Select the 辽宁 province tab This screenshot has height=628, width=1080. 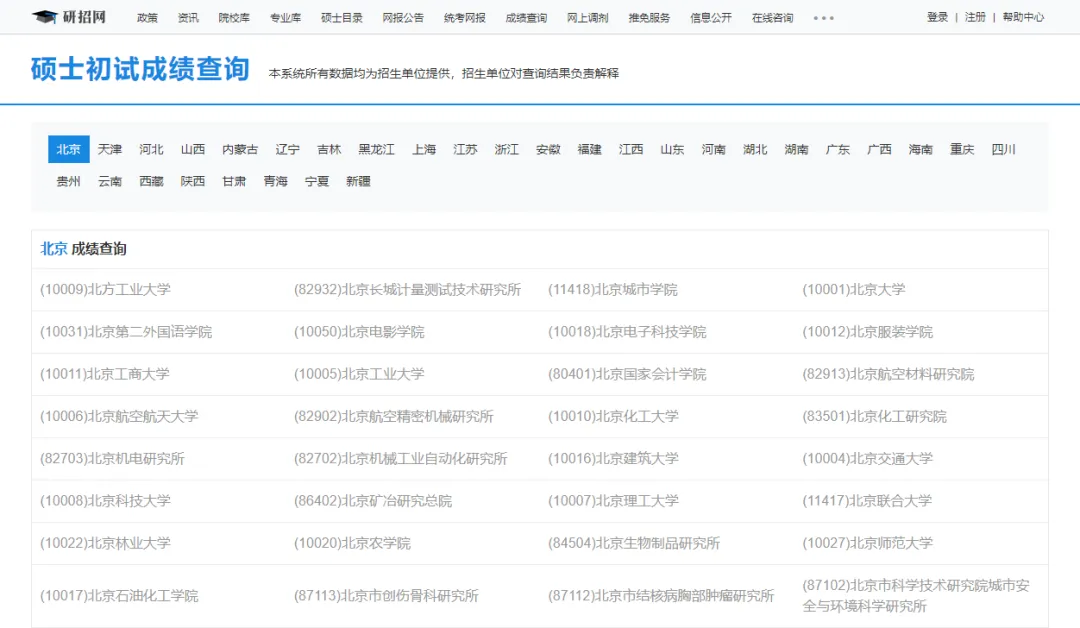287,149
